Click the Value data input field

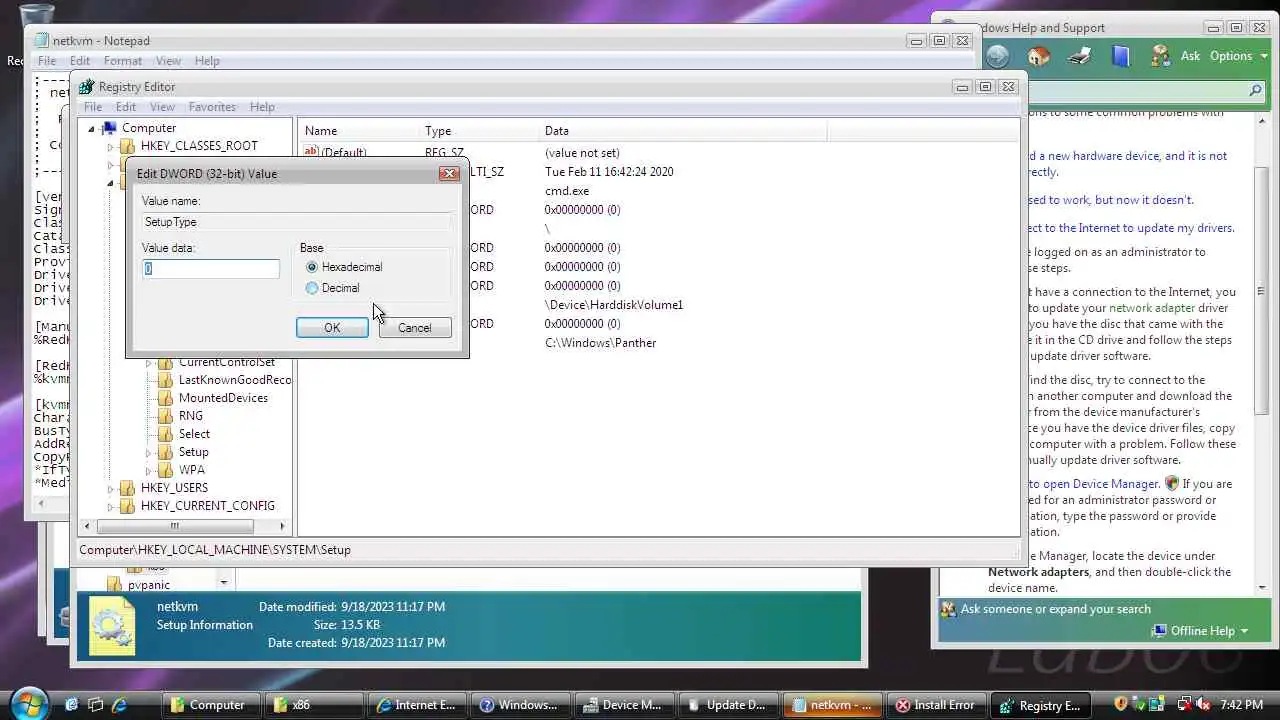click(211, 268)
